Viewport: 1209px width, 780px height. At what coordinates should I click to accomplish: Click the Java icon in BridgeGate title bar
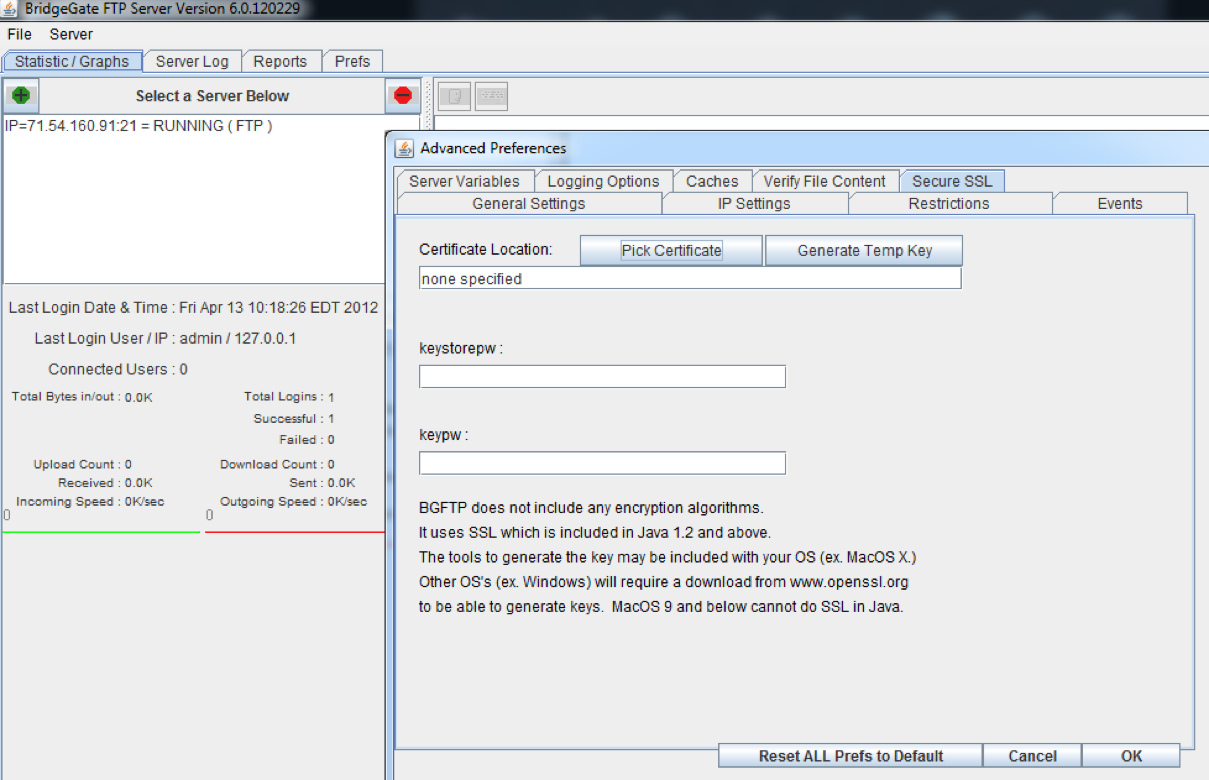tap(9, 9)
